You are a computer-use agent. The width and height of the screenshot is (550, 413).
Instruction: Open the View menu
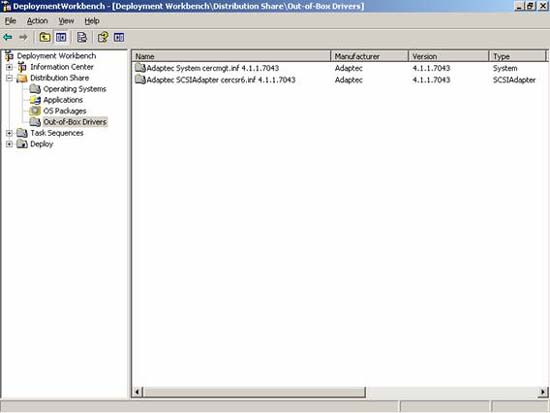[x=66, y=21]
